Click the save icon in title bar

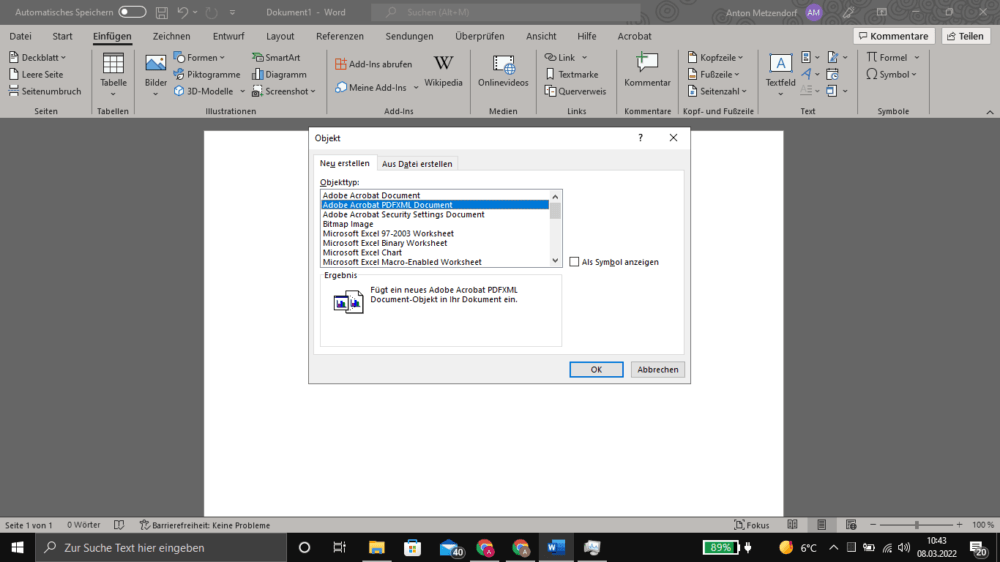click(162, 12)
